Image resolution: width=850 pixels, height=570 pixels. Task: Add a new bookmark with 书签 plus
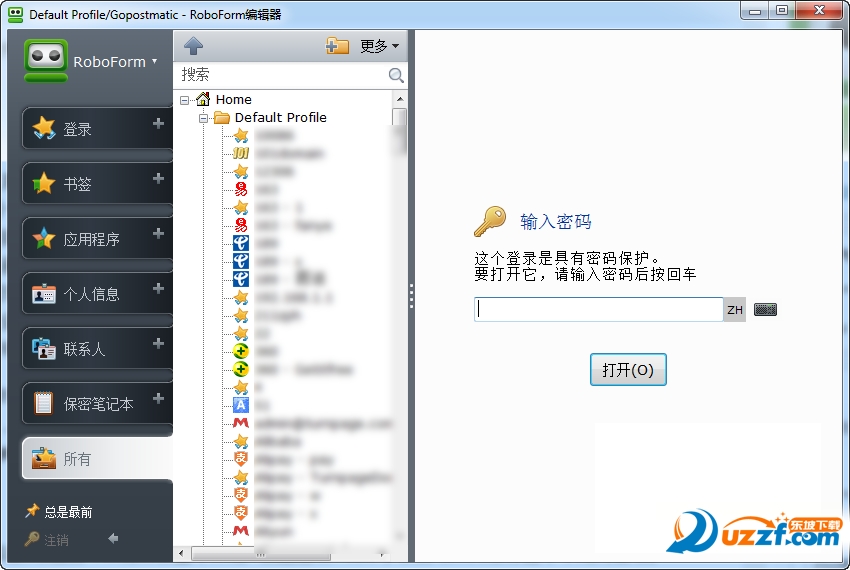click(x=158, y=178)
